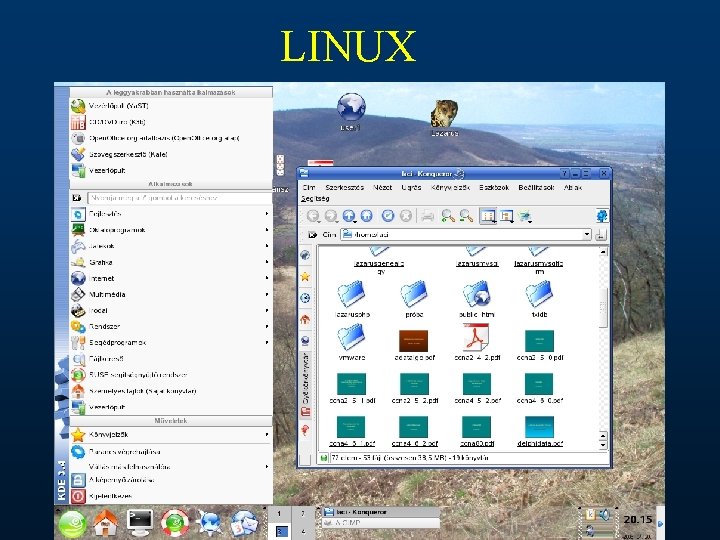
Task: Open the Home folder sidebar tab
Action: (x=305, y=319)
